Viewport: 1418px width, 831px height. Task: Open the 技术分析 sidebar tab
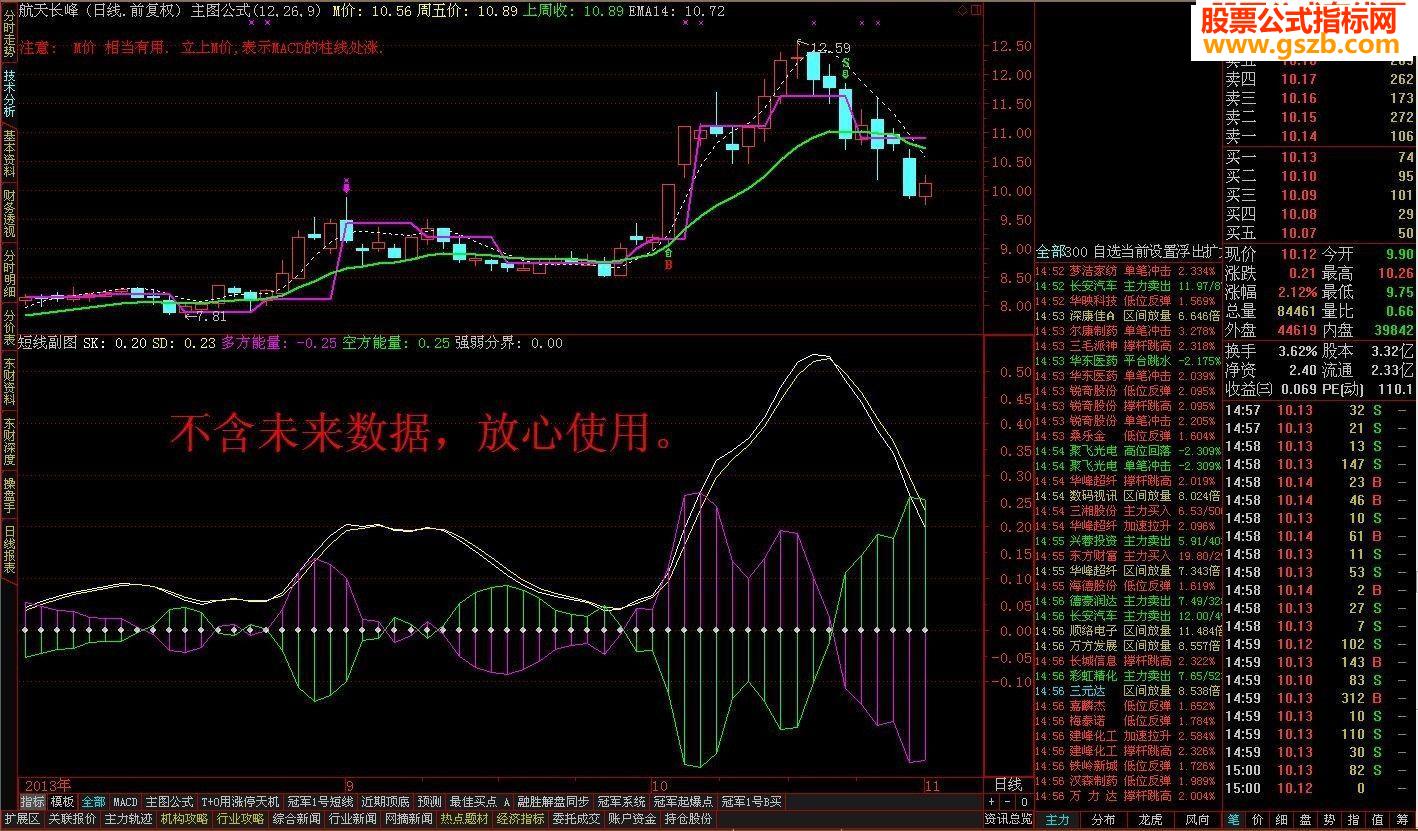[9, 94]
